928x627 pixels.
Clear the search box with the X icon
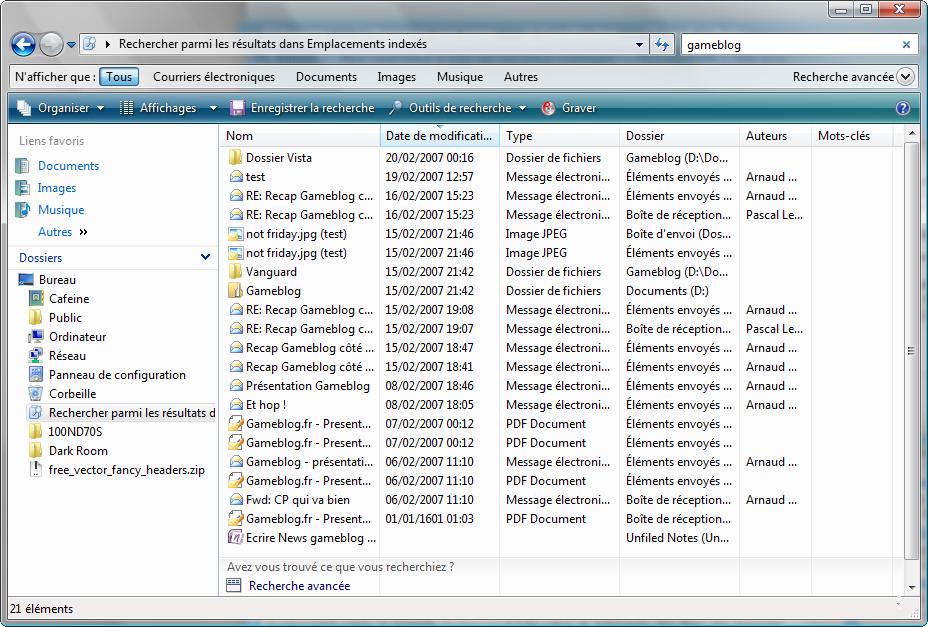point(906,45)
